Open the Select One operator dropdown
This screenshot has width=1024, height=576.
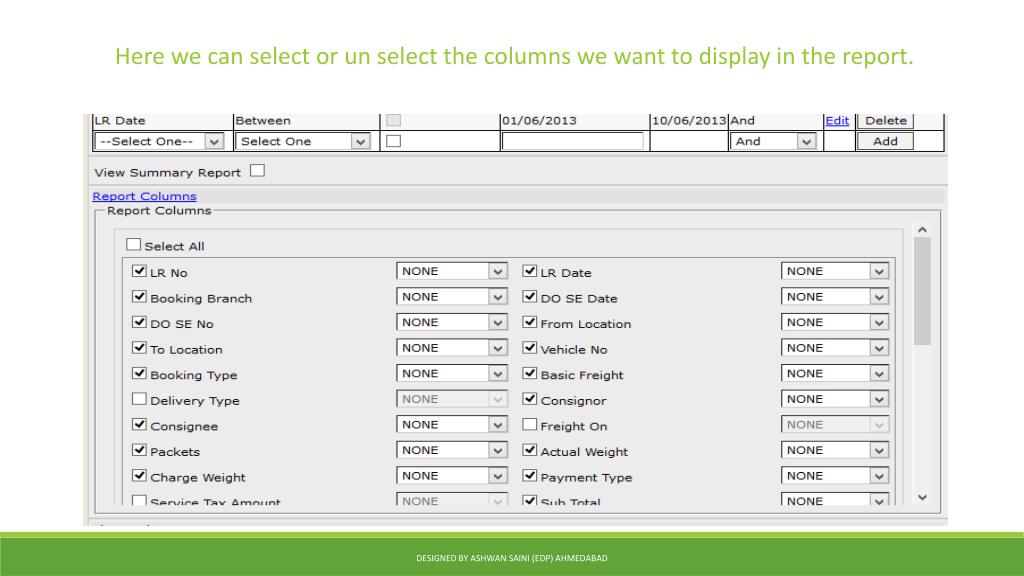360,140
